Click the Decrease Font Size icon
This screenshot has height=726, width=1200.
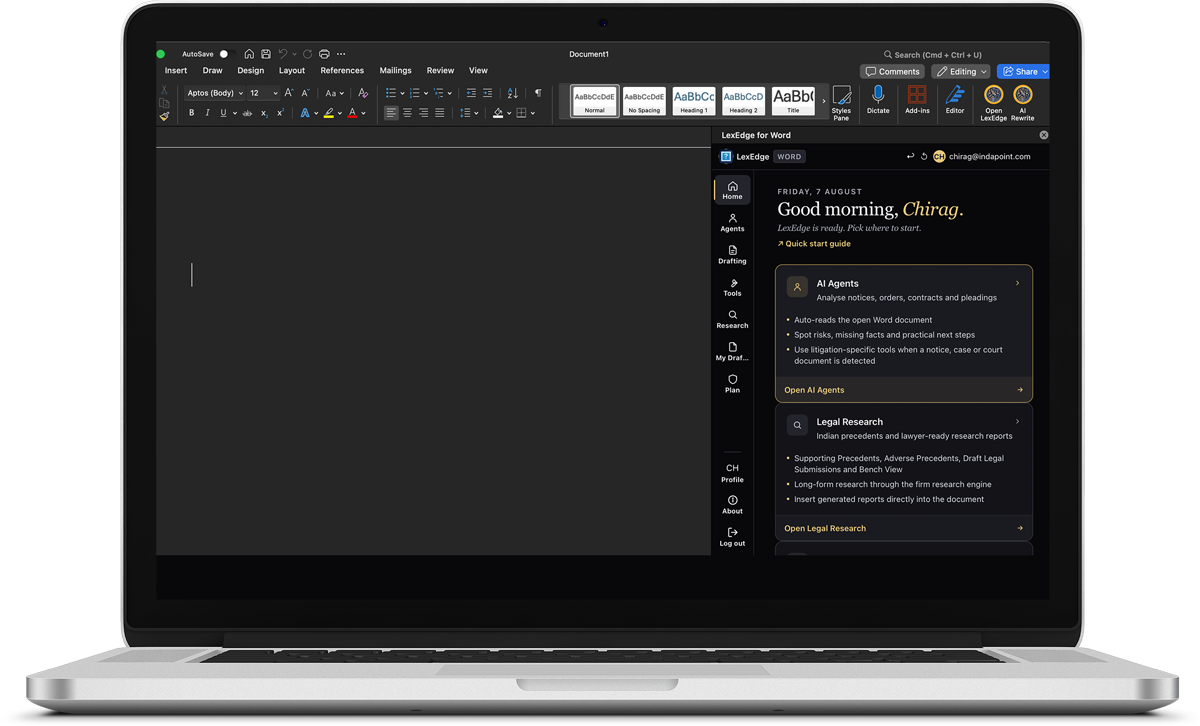(x=305, y=93)
